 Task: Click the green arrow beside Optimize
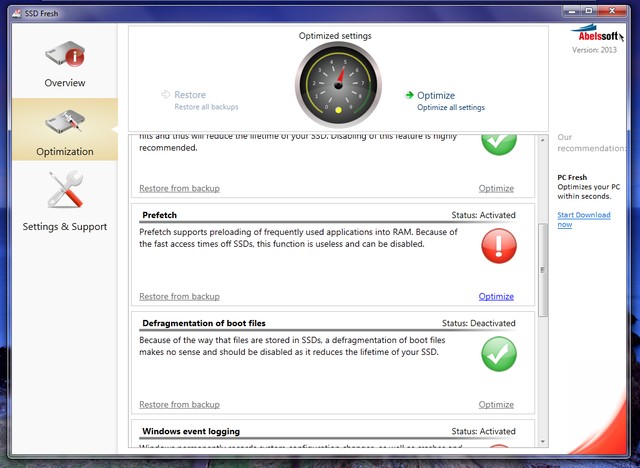[409, 95]
